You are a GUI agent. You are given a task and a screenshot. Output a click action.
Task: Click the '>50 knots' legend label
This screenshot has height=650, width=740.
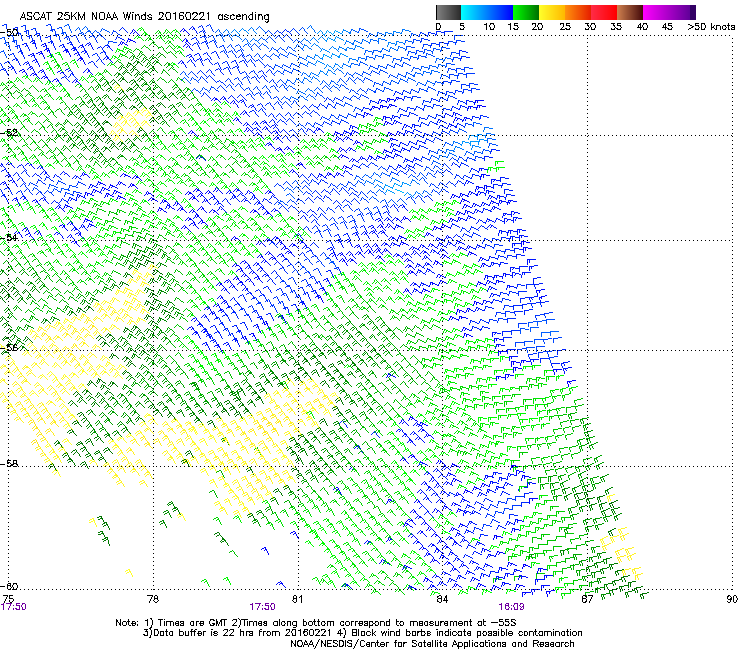pyautogui.click(x=711, y=27)
